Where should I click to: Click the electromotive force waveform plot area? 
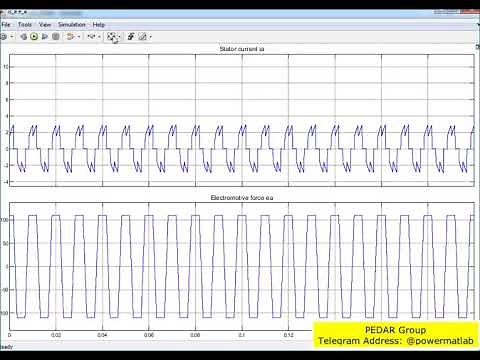pyautogui.click(x=241, y=267)
